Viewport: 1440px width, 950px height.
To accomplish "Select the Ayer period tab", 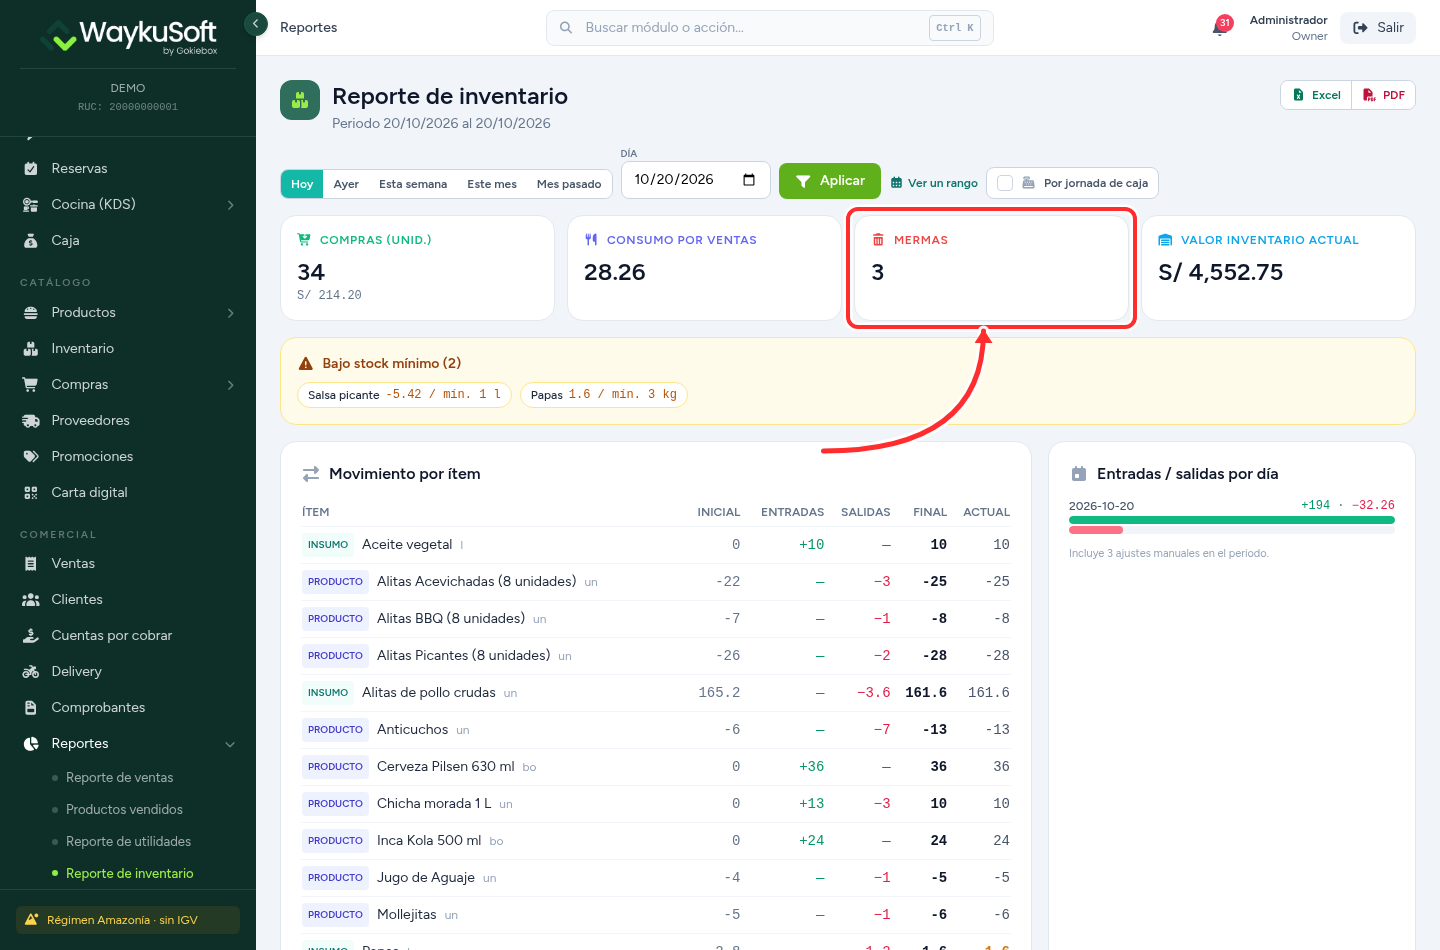I will click(x=346, y=184).
